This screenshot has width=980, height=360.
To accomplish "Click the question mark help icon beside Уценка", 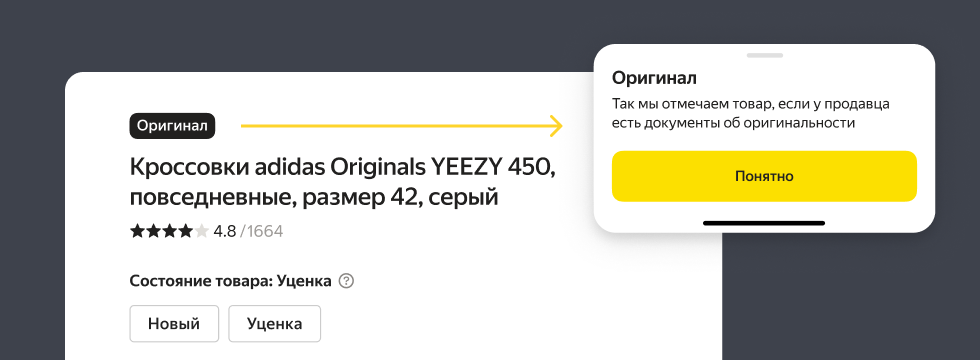I will [346, 281].
